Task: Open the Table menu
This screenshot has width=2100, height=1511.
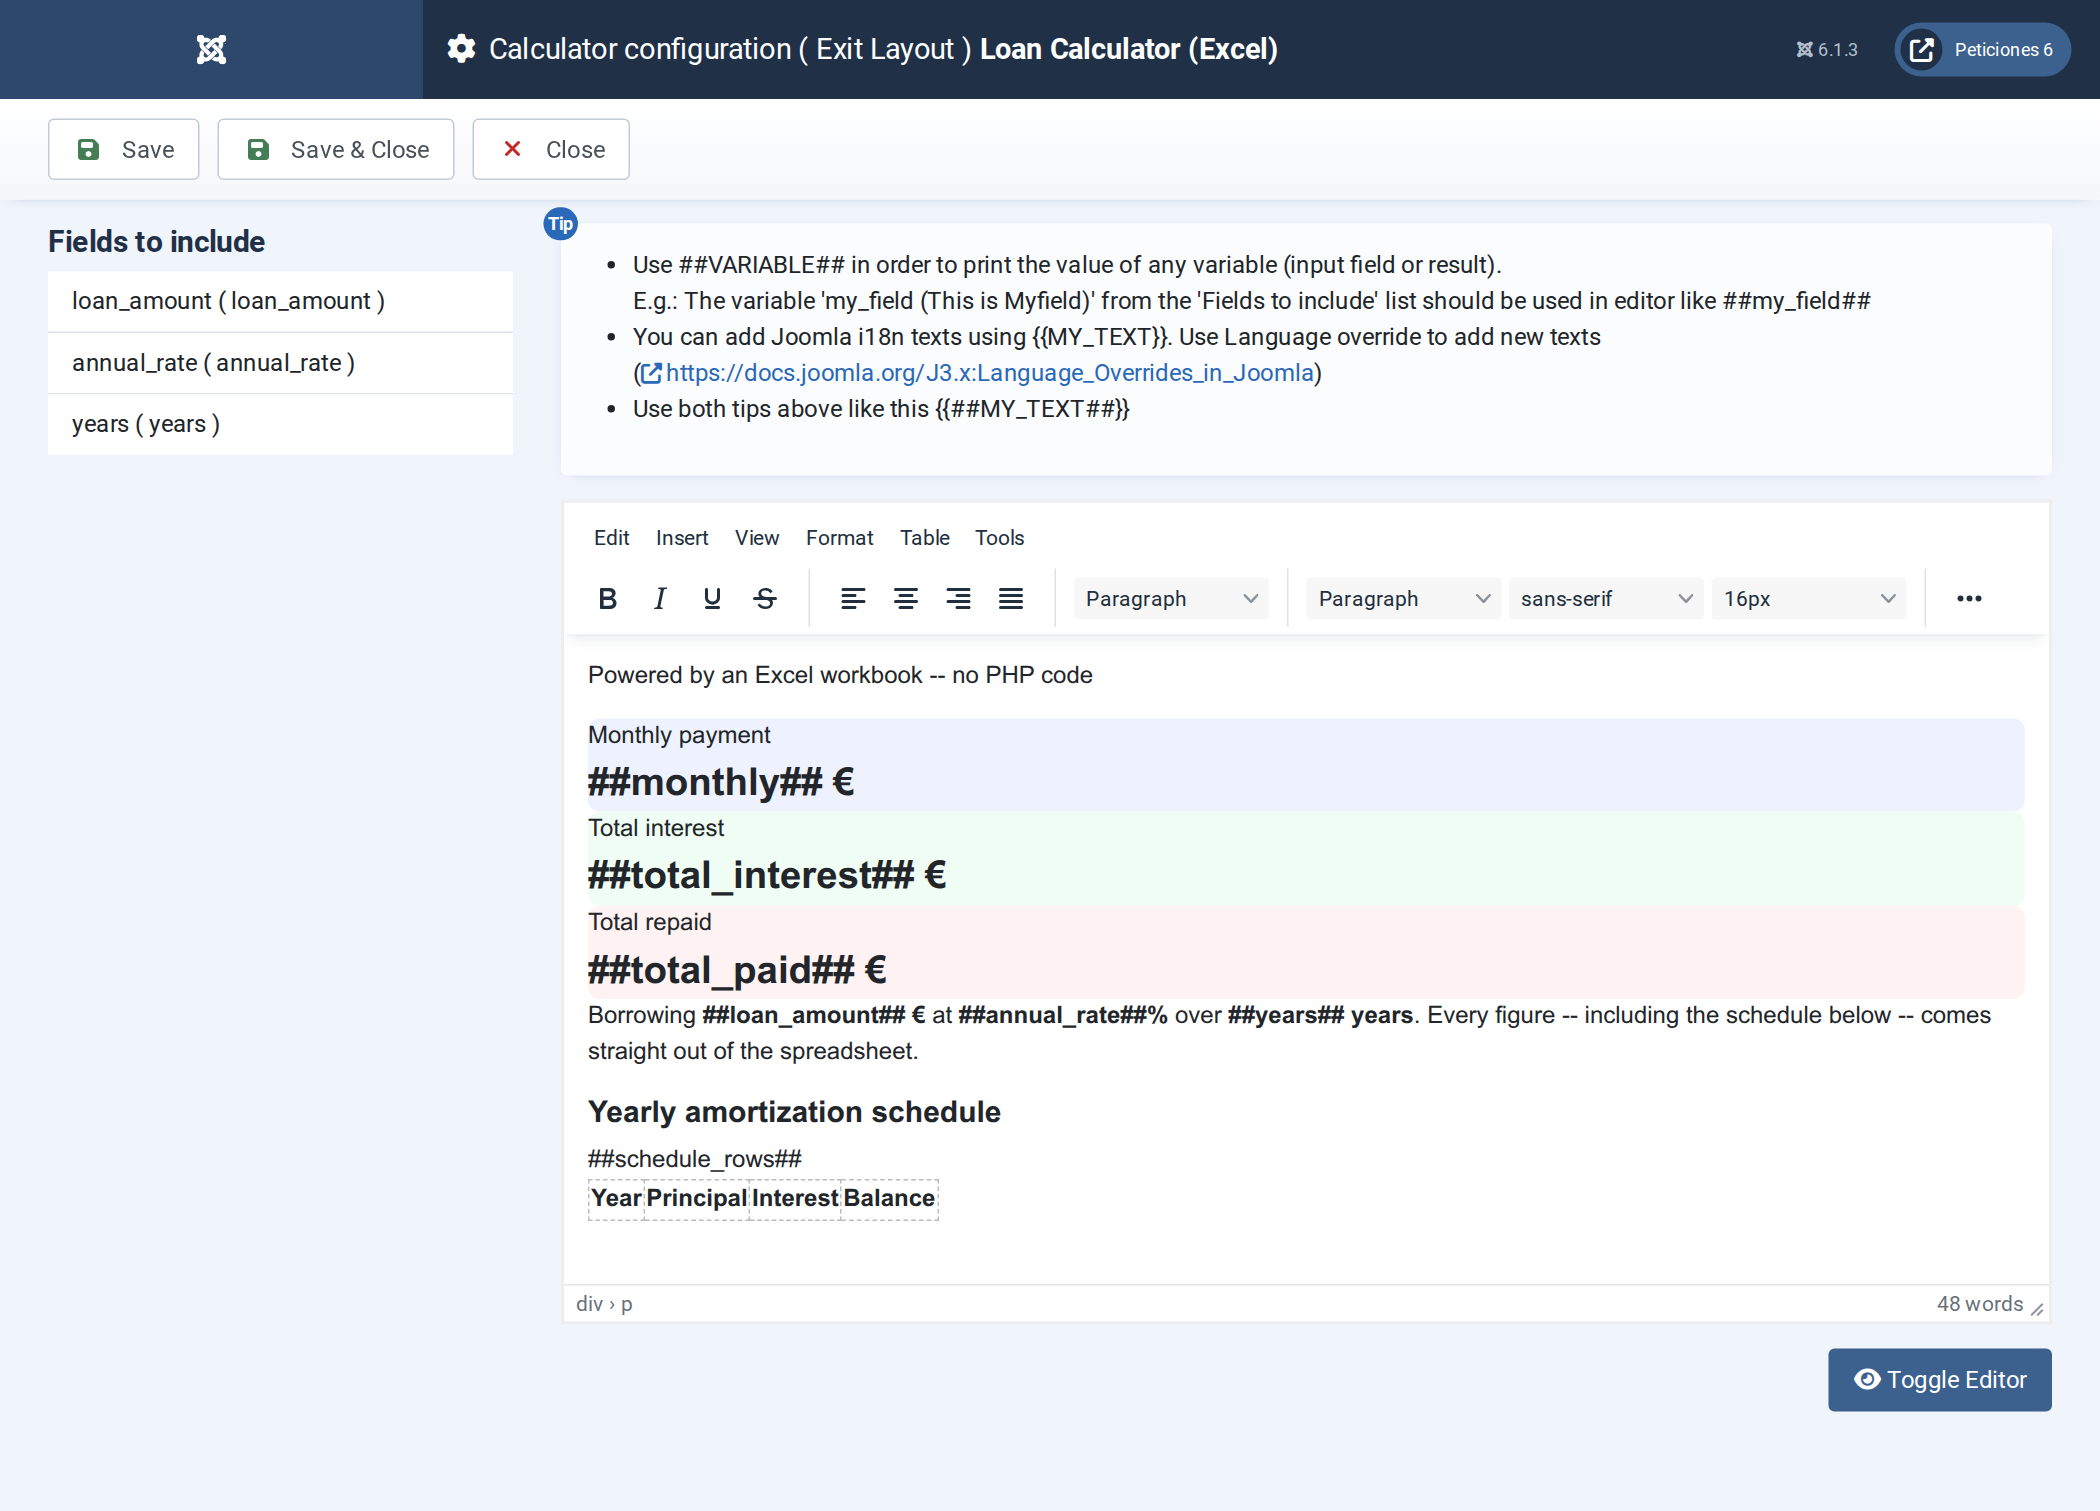Action: (x=925, y=537)
